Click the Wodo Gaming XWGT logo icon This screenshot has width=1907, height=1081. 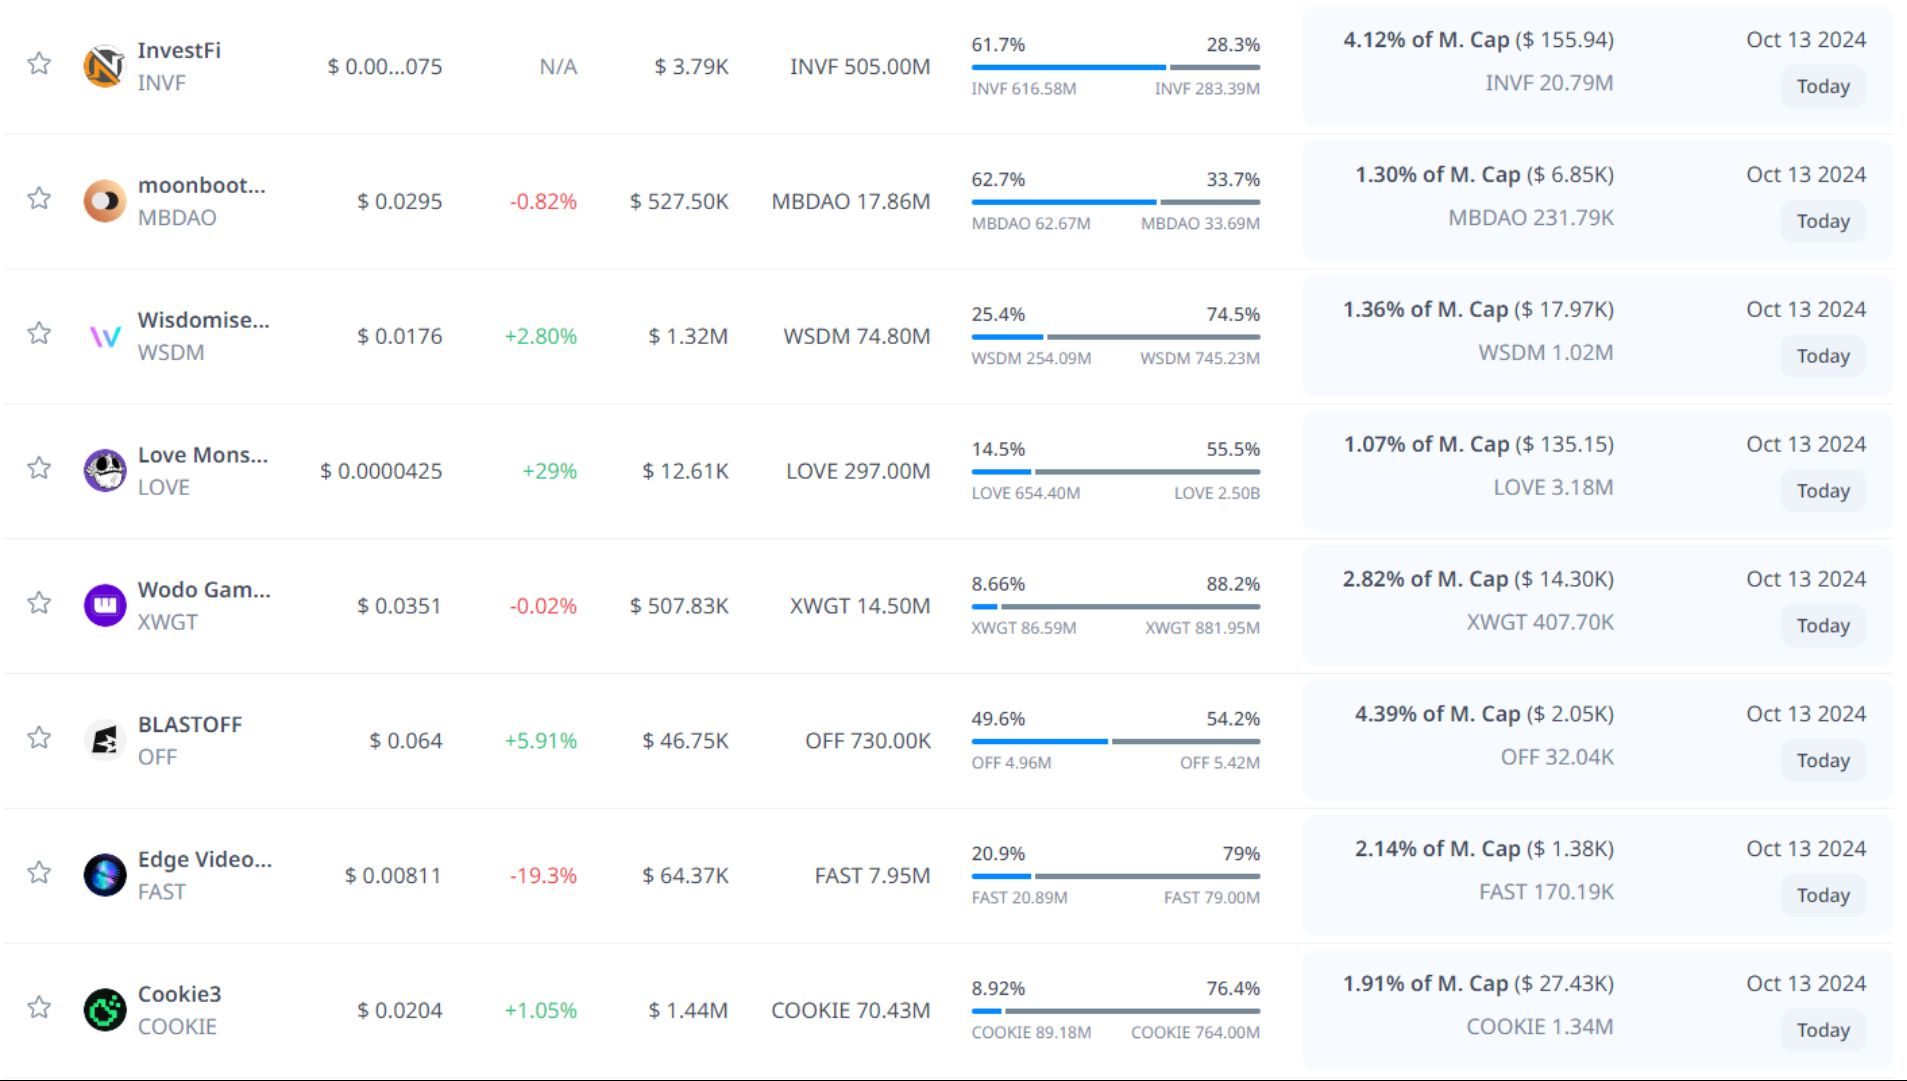click(104, 606)
